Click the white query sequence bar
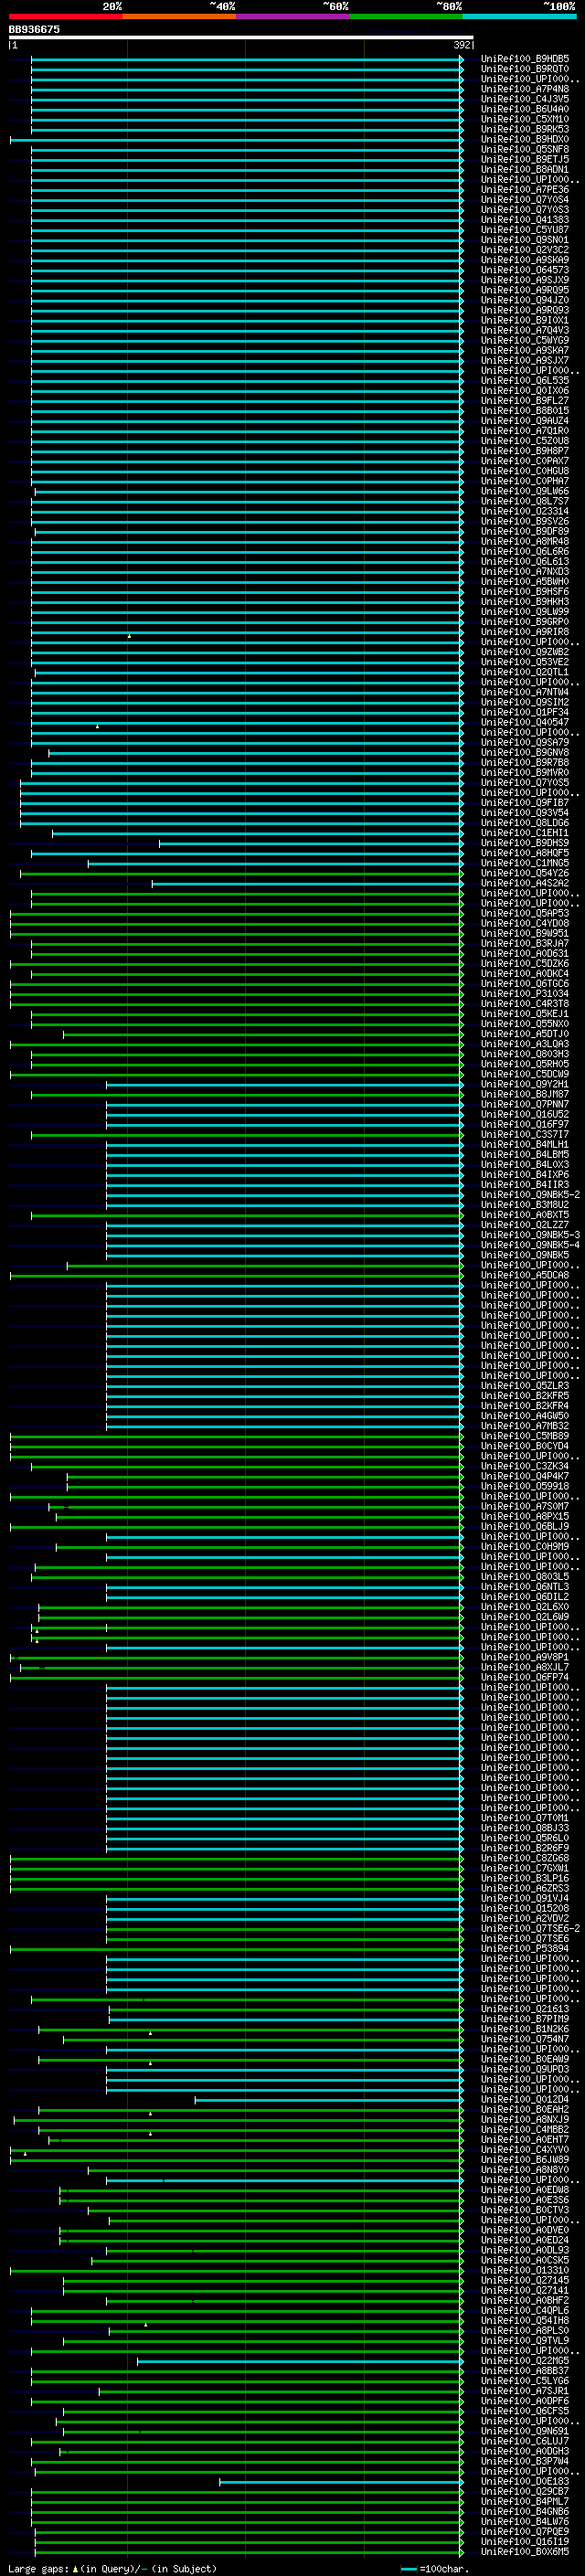 tap(241, 38)
